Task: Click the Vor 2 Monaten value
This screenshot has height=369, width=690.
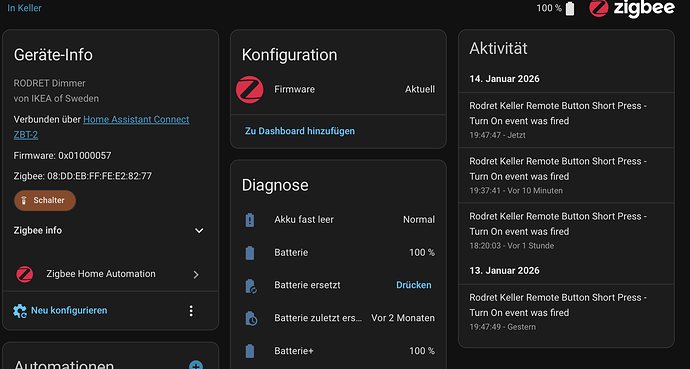Action: pos(403,318)
